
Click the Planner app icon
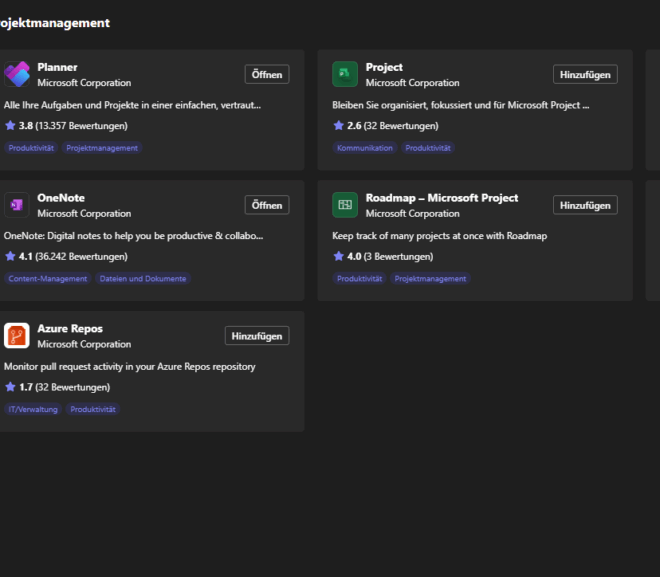(17, 74)
